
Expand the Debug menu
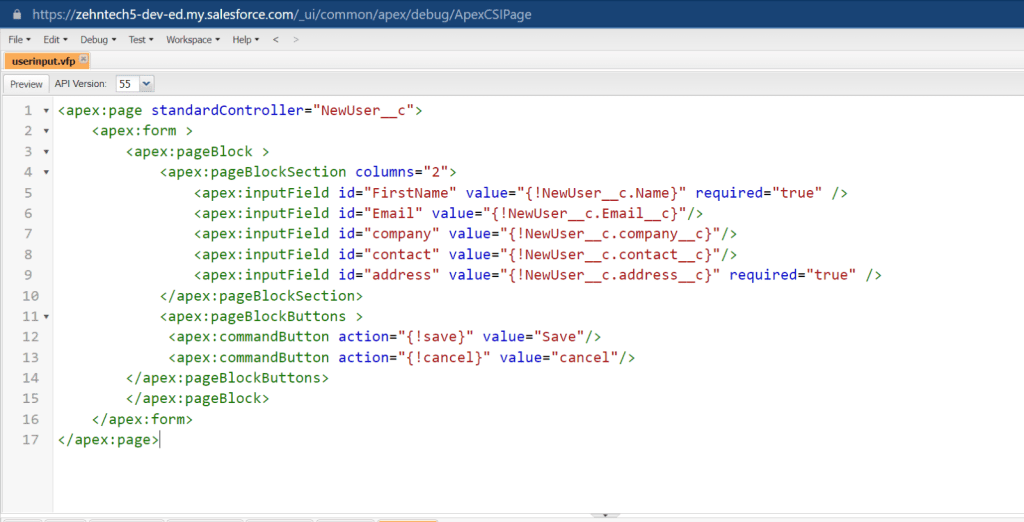[x=98, y=40]
